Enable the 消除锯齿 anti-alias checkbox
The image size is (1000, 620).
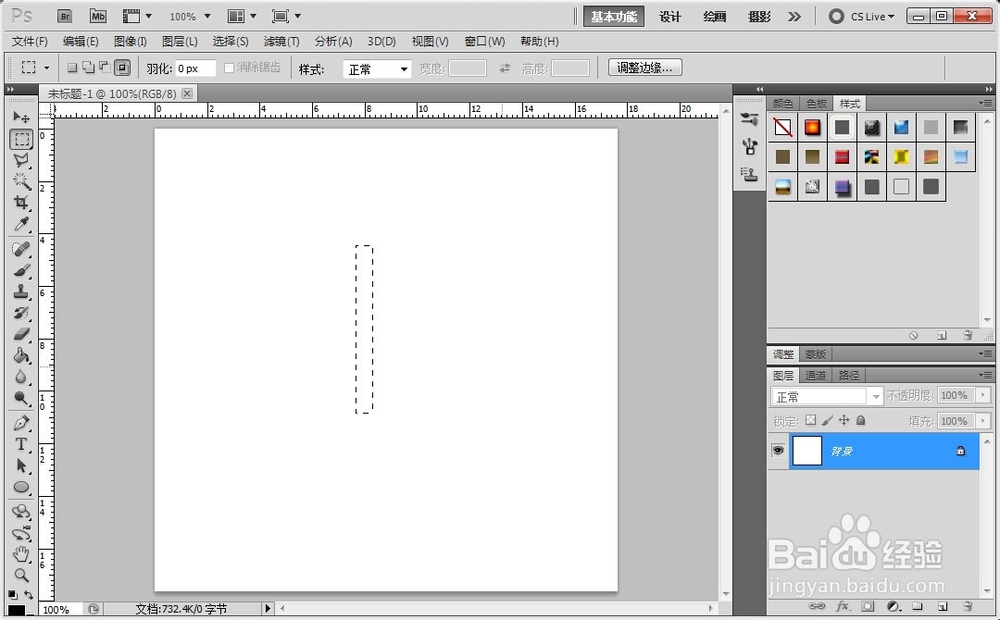[229, 68]
